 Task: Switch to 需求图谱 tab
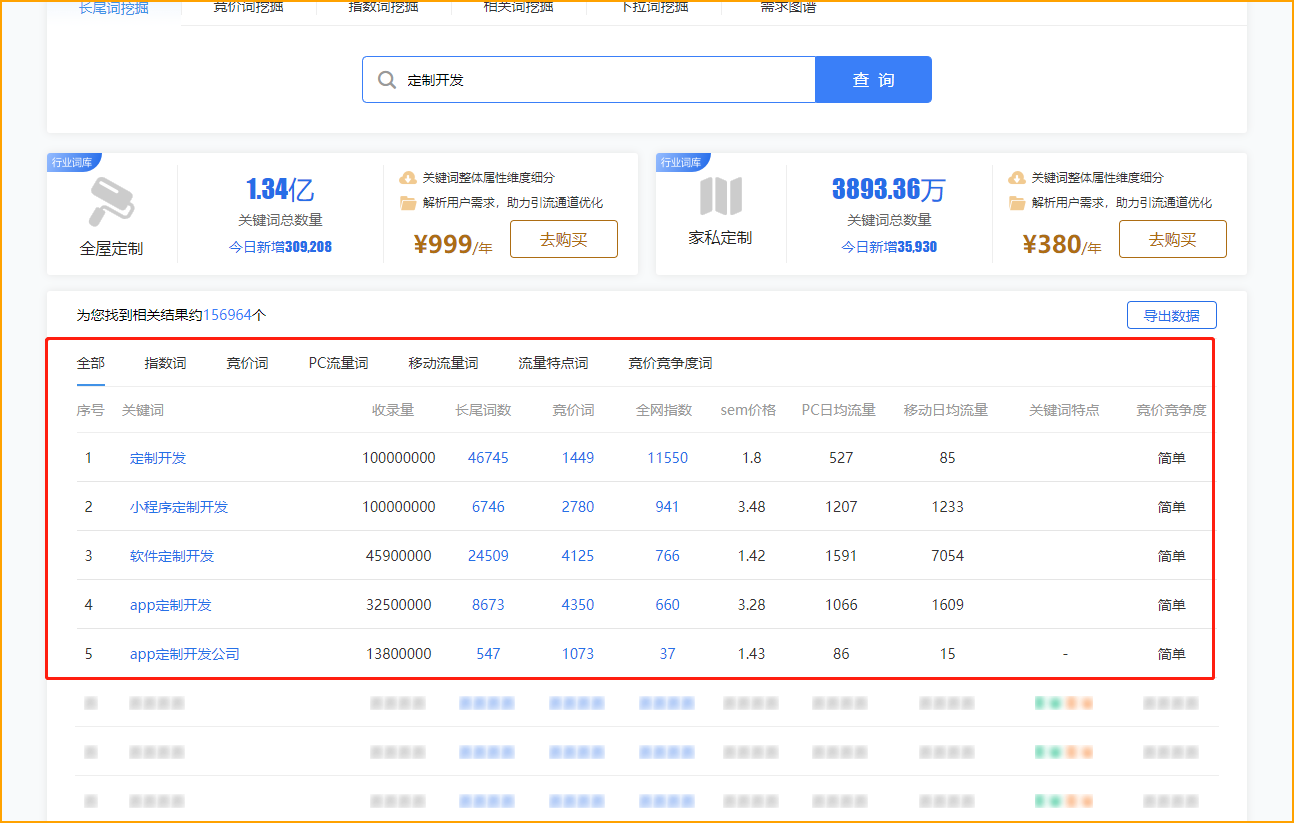point(788,7)
